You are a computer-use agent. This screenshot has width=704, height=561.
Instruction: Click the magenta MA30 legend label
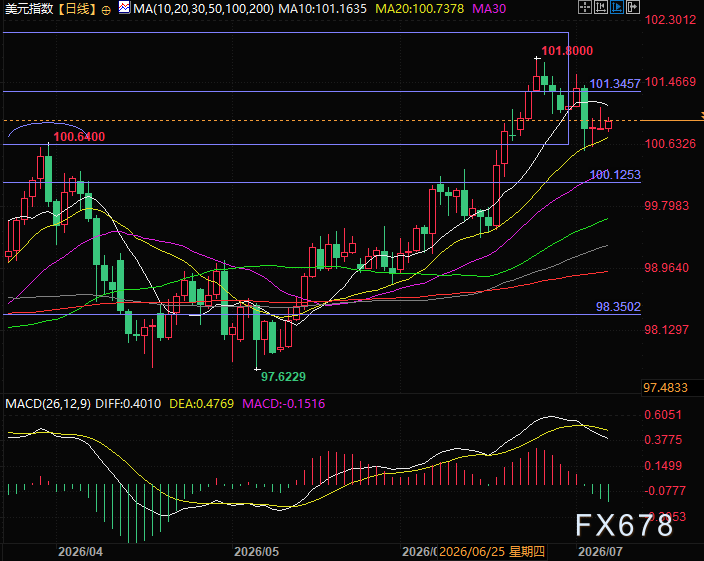coord(489,9)
